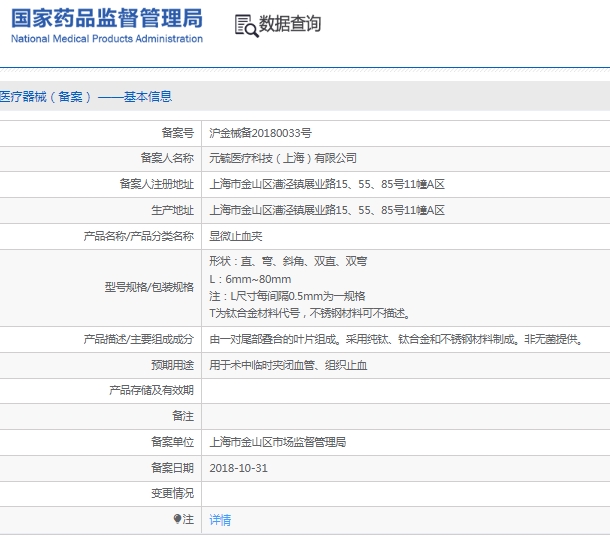Click value 上海市金山区市场监督管理局
The height and width of the screenshot is (542, 610).
278,442
